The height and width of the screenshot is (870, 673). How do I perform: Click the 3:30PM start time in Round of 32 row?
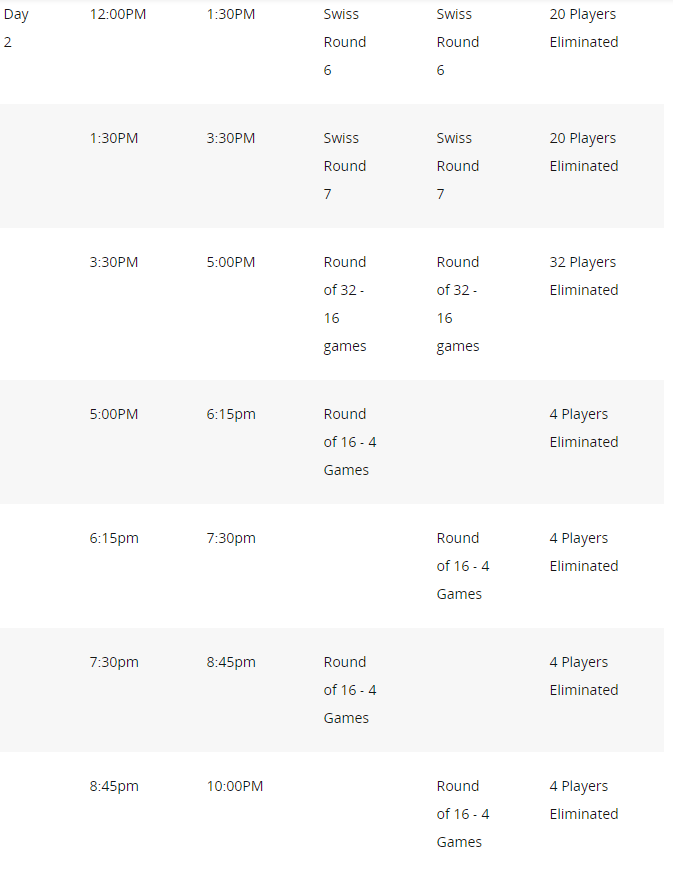click(x=114, y=262)
